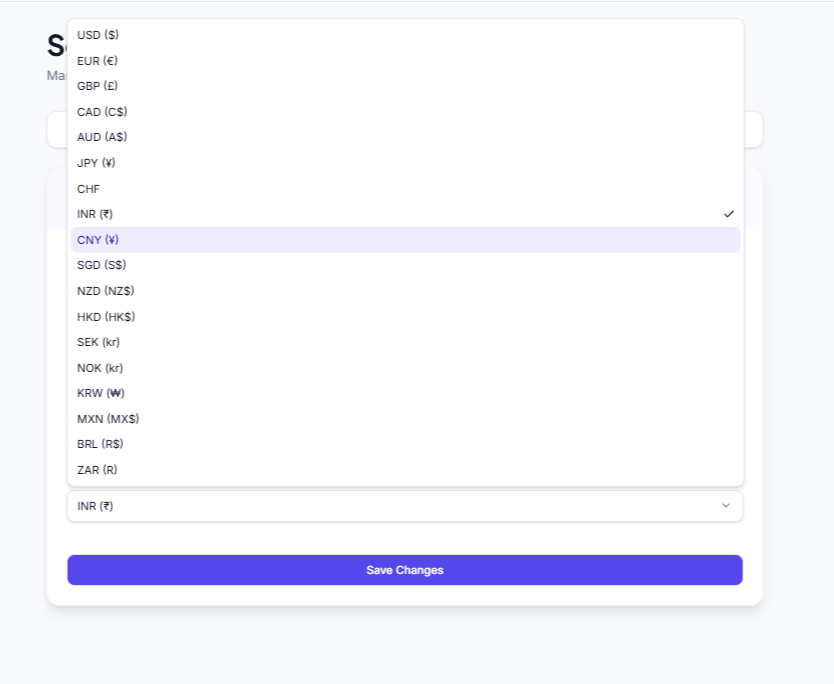The width and height of the screenshot is (834, 684).
Task: Click the Save Changes button
Action: 405,570
